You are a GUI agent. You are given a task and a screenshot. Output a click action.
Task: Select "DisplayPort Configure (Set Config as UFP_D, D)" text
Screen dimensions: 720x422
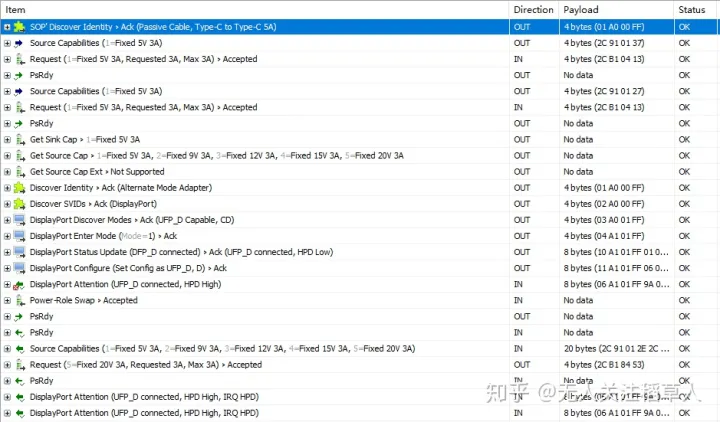point(118,268)
